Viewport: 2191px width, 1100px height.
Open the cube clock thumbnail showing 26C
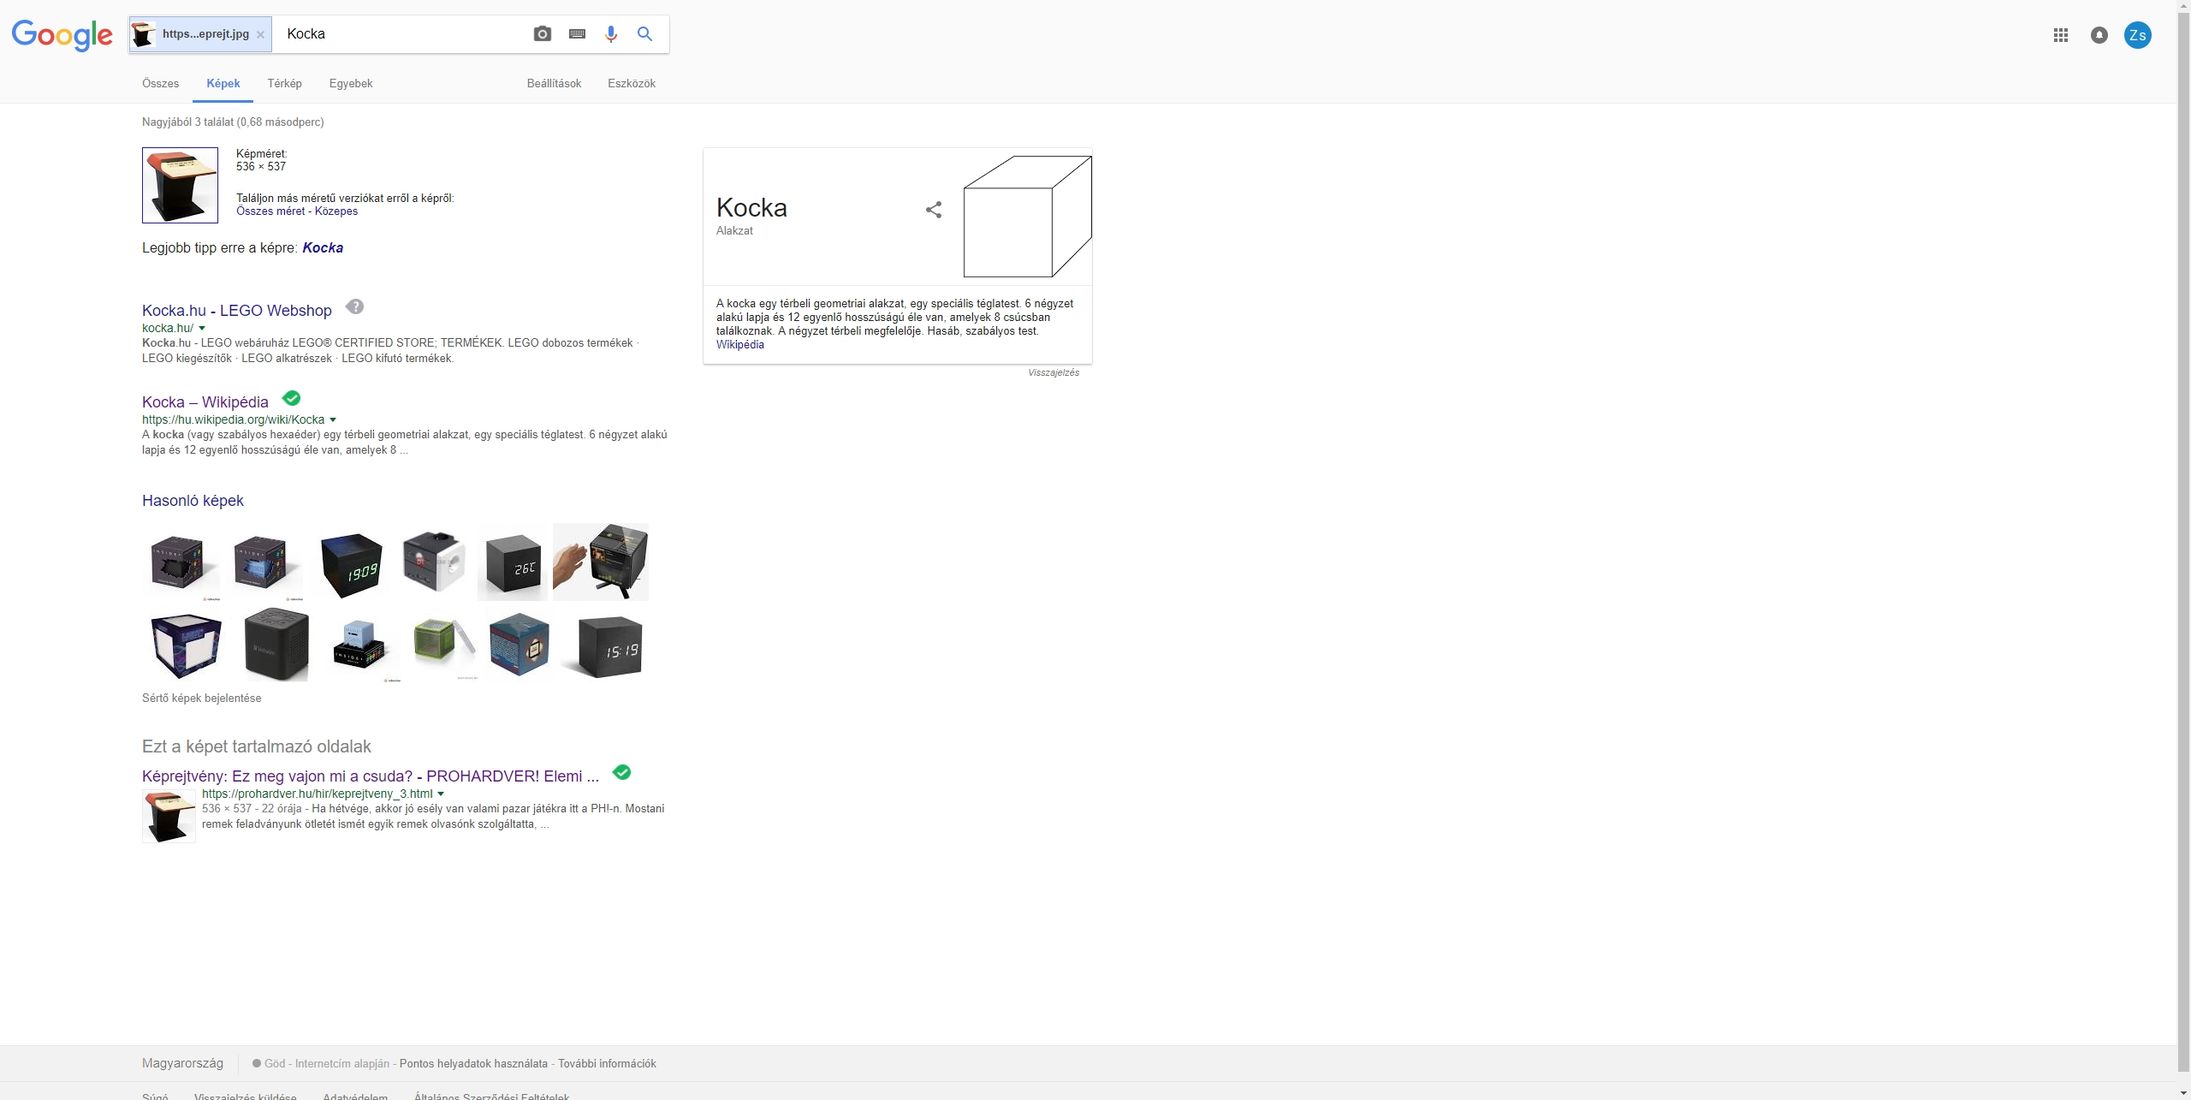point(513,565)
